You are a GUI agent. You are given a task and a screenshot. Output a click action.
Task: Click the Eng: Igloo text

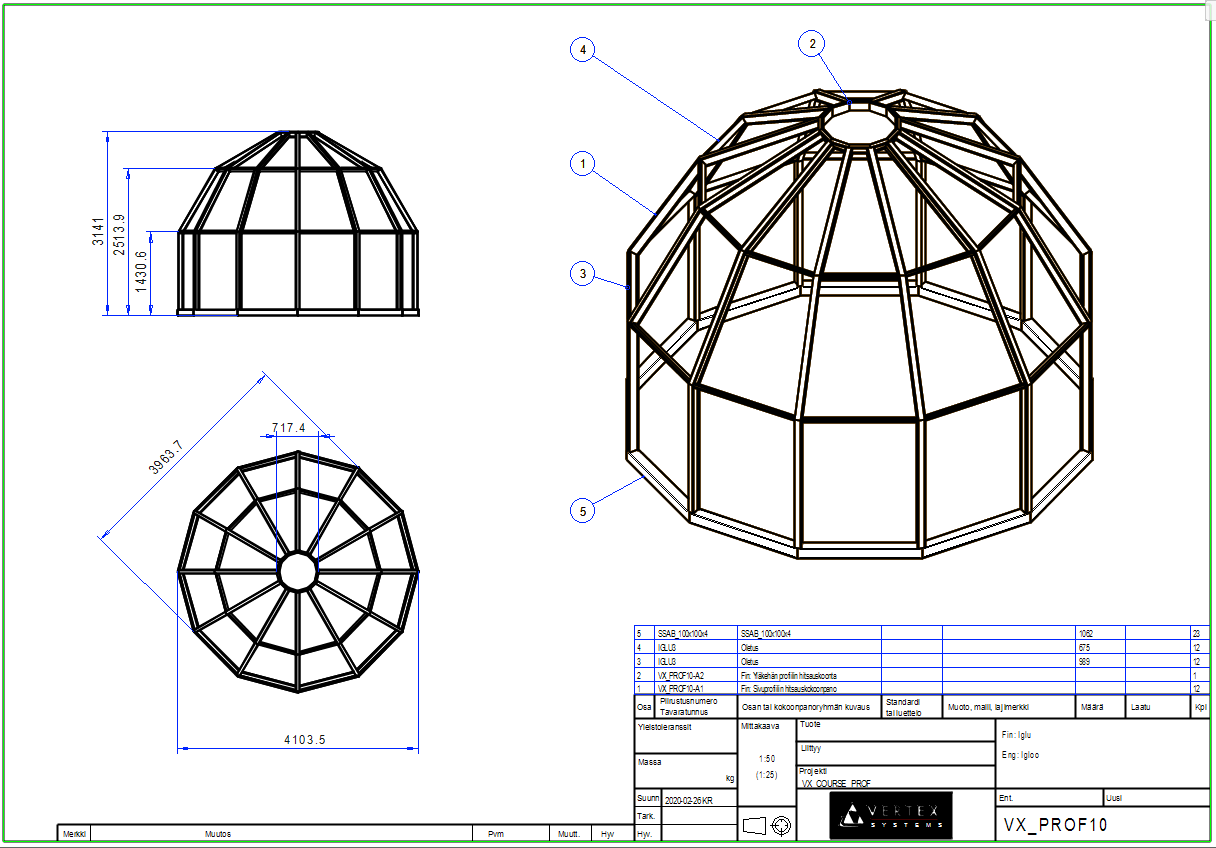pos(1020,755)
